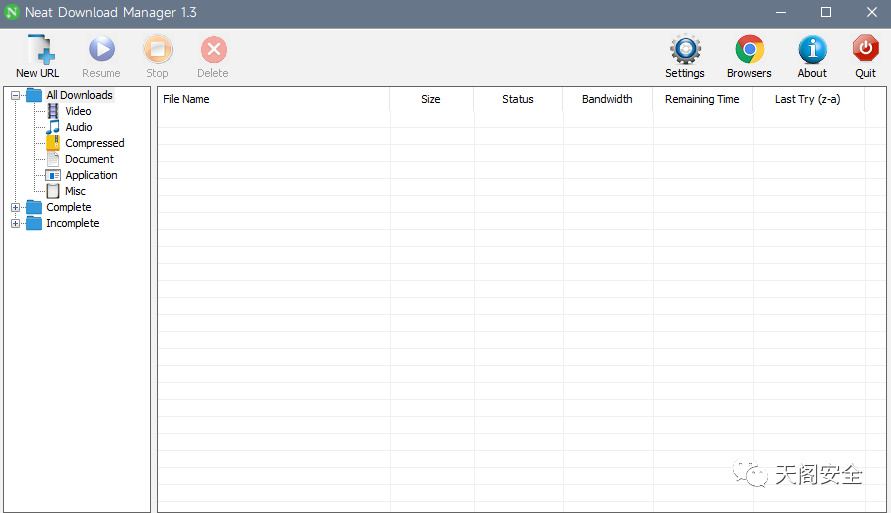891x513 pixels.
Task: Sort by Remaining Time column header
Action: click(702, 99)
